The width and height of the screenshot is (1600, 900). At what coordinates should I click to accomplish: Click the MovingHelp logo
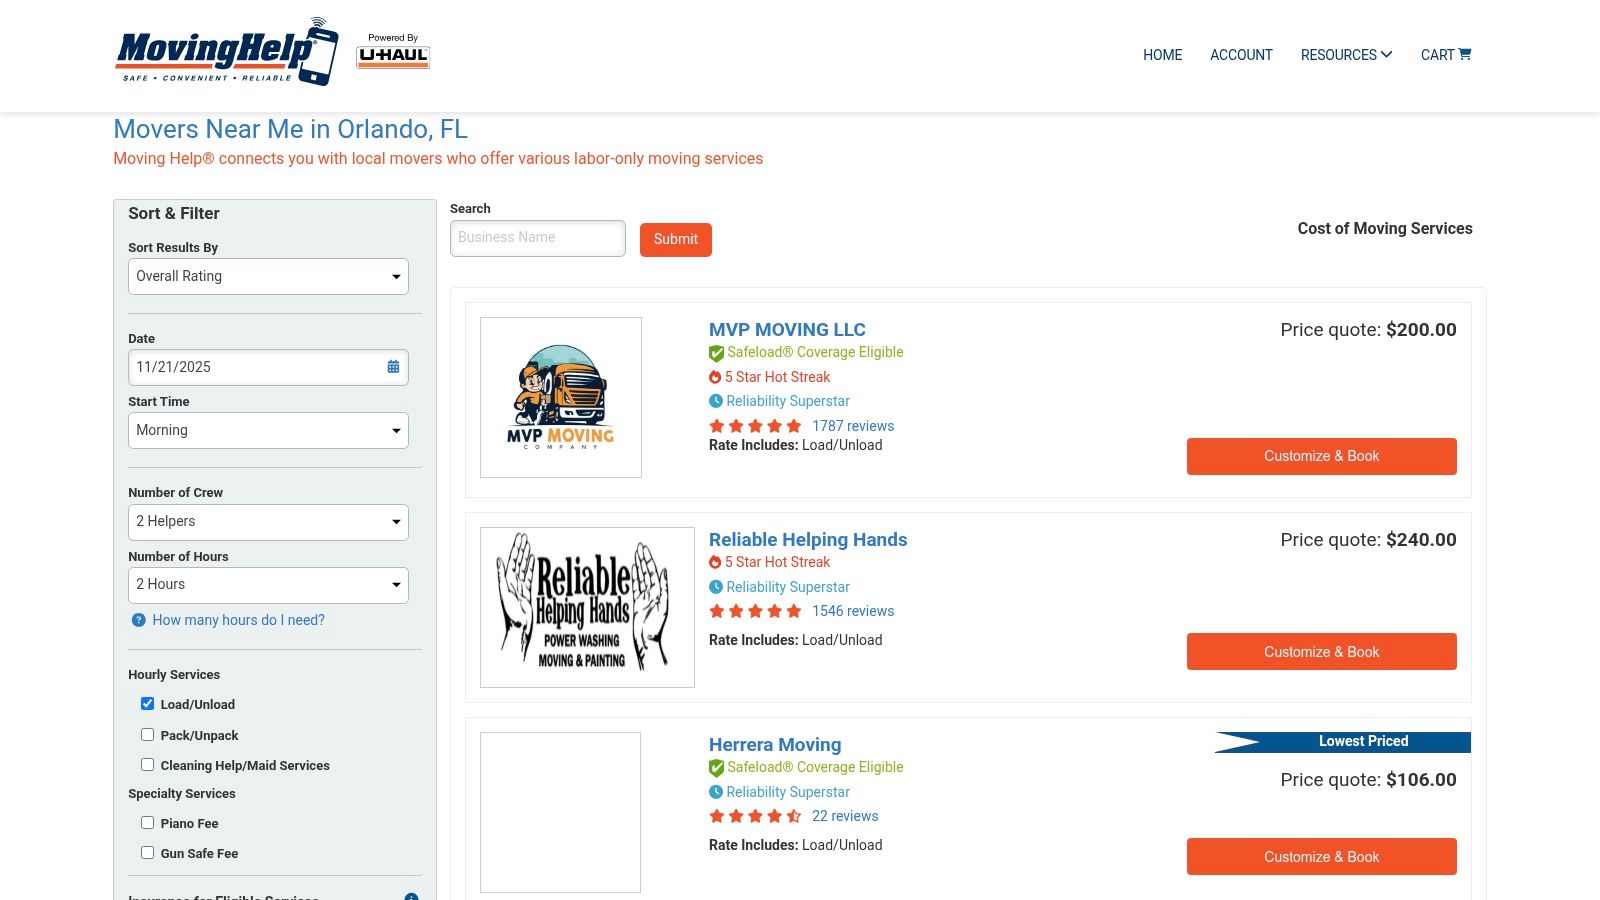tap(227, 52)
